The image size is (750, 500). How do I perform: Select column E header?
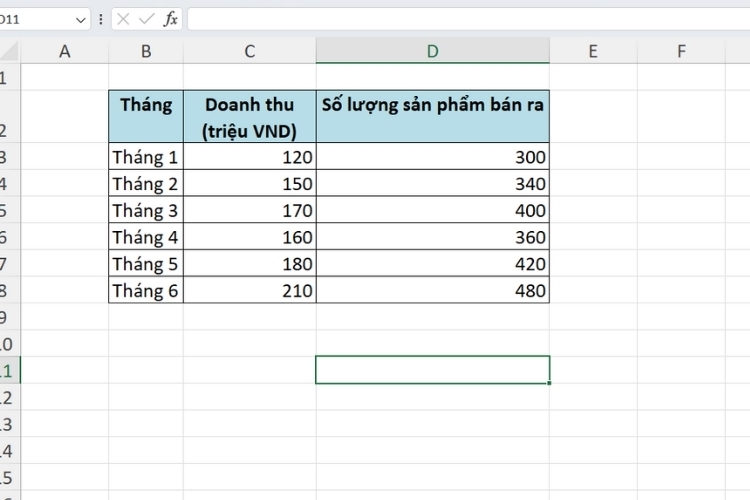point(593,51)
